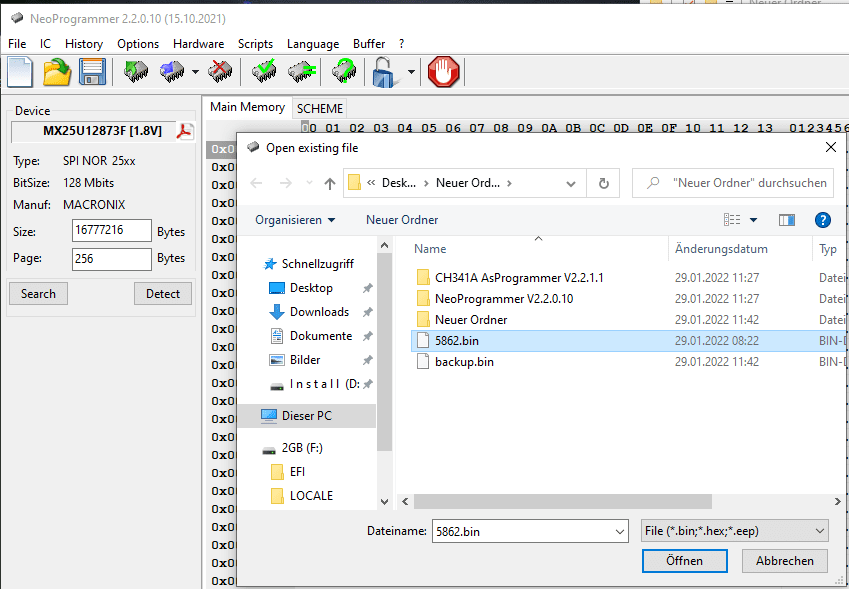Open the question mark help menu

(401, 44)
